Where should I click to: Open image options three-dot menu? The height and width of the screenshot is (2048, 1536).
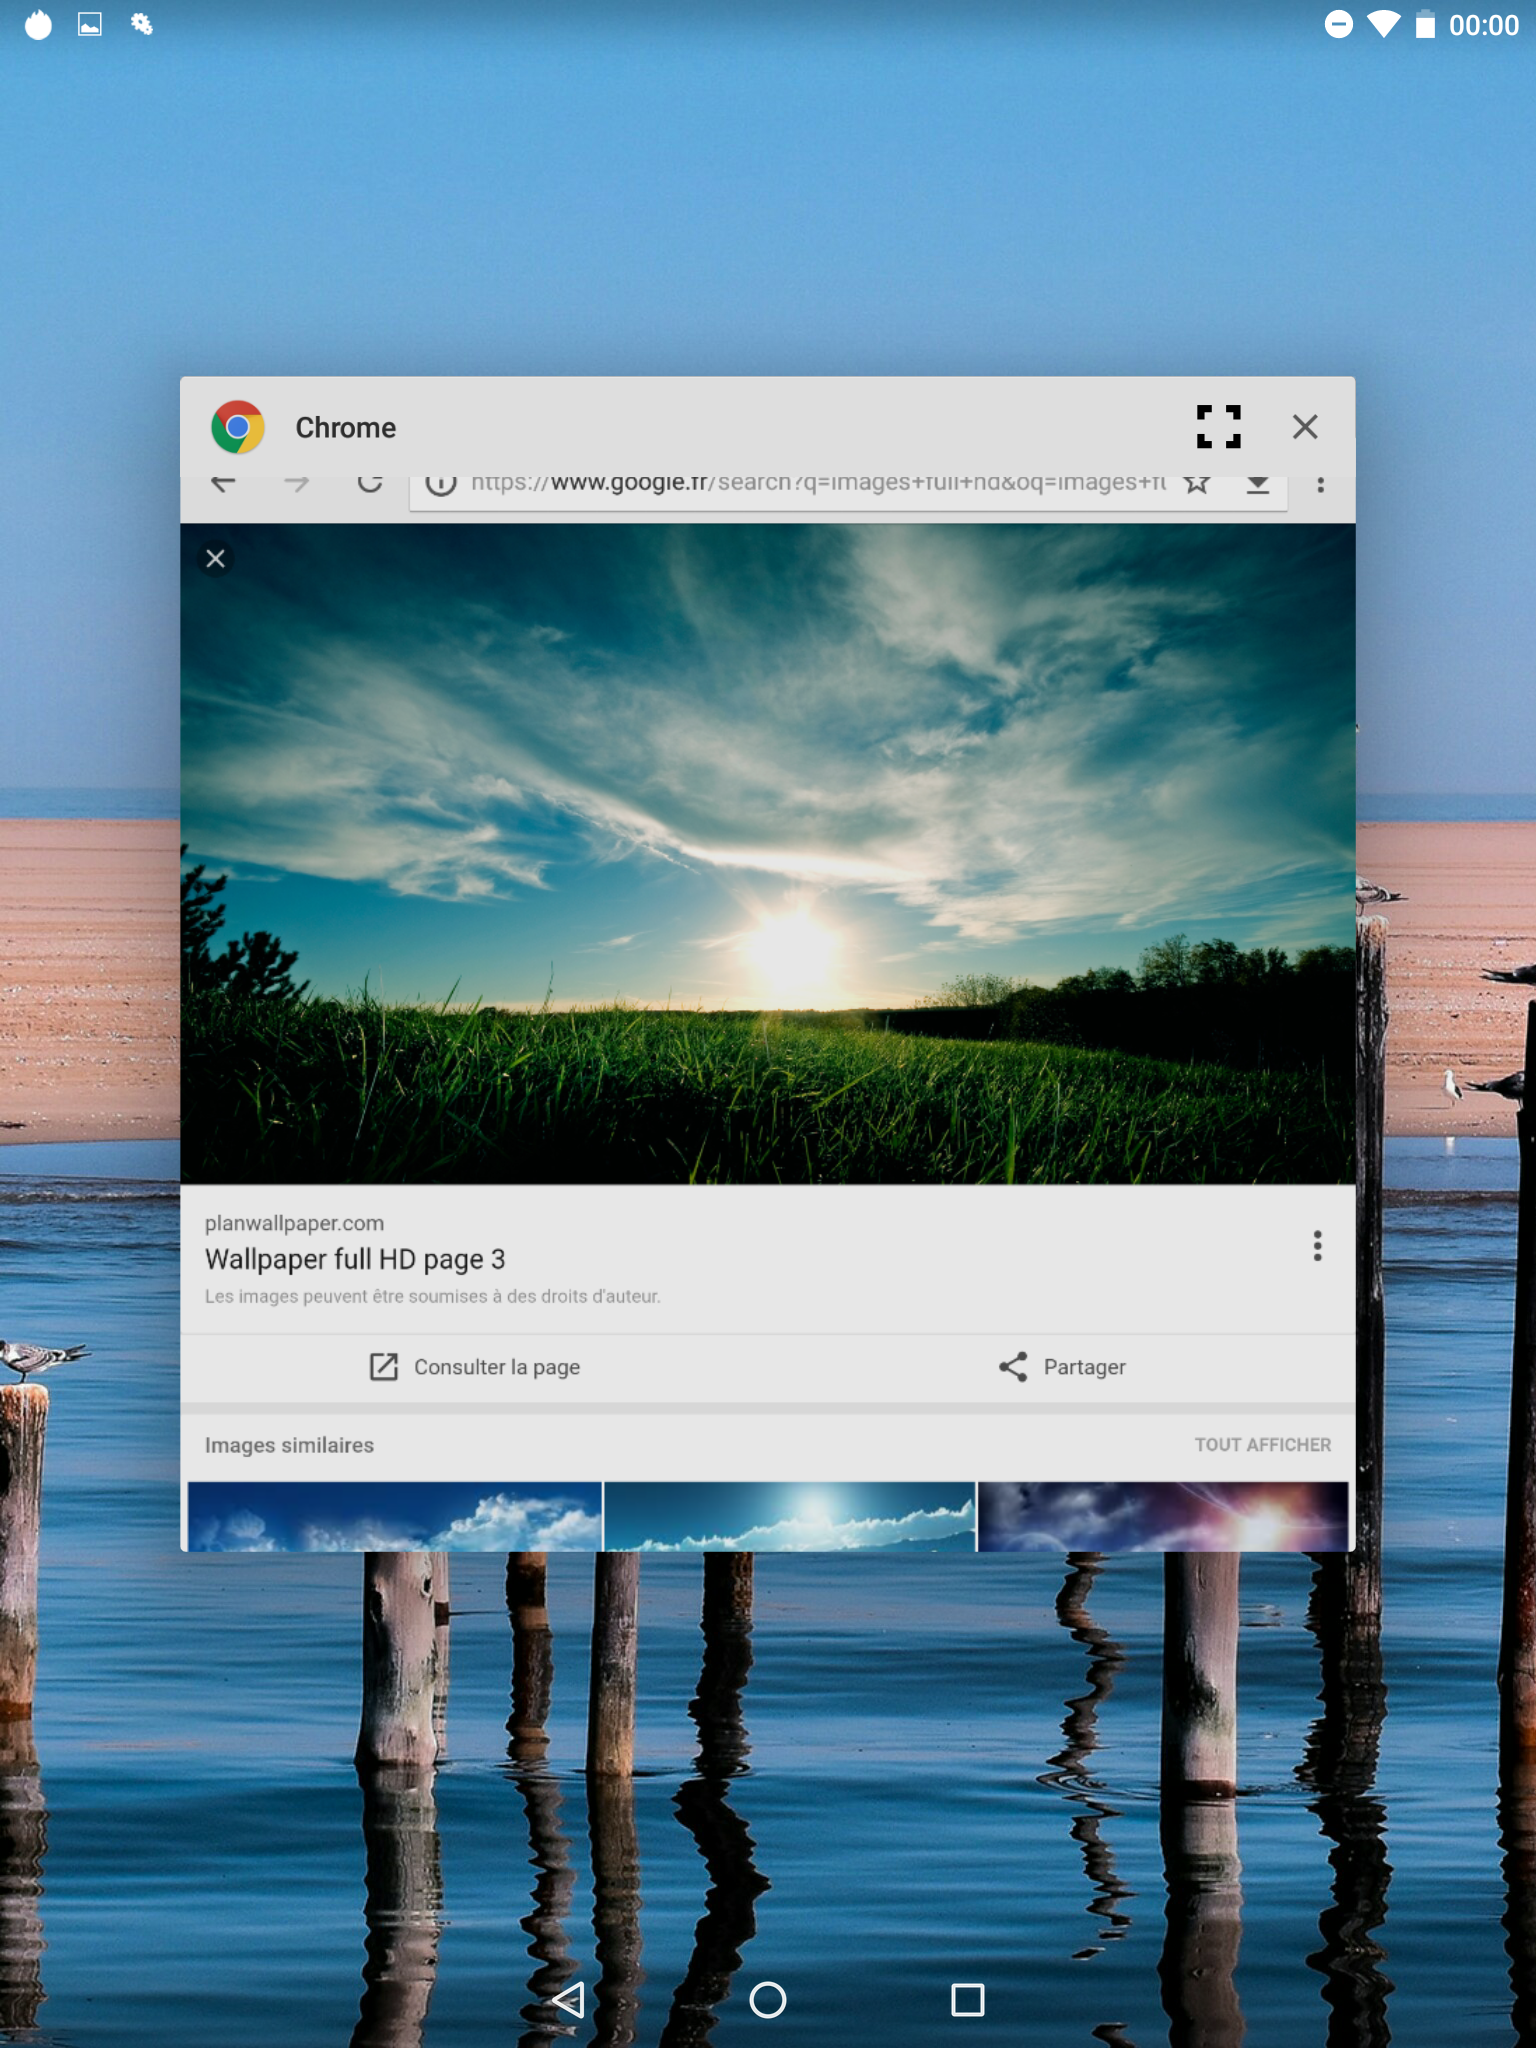1317,1246
